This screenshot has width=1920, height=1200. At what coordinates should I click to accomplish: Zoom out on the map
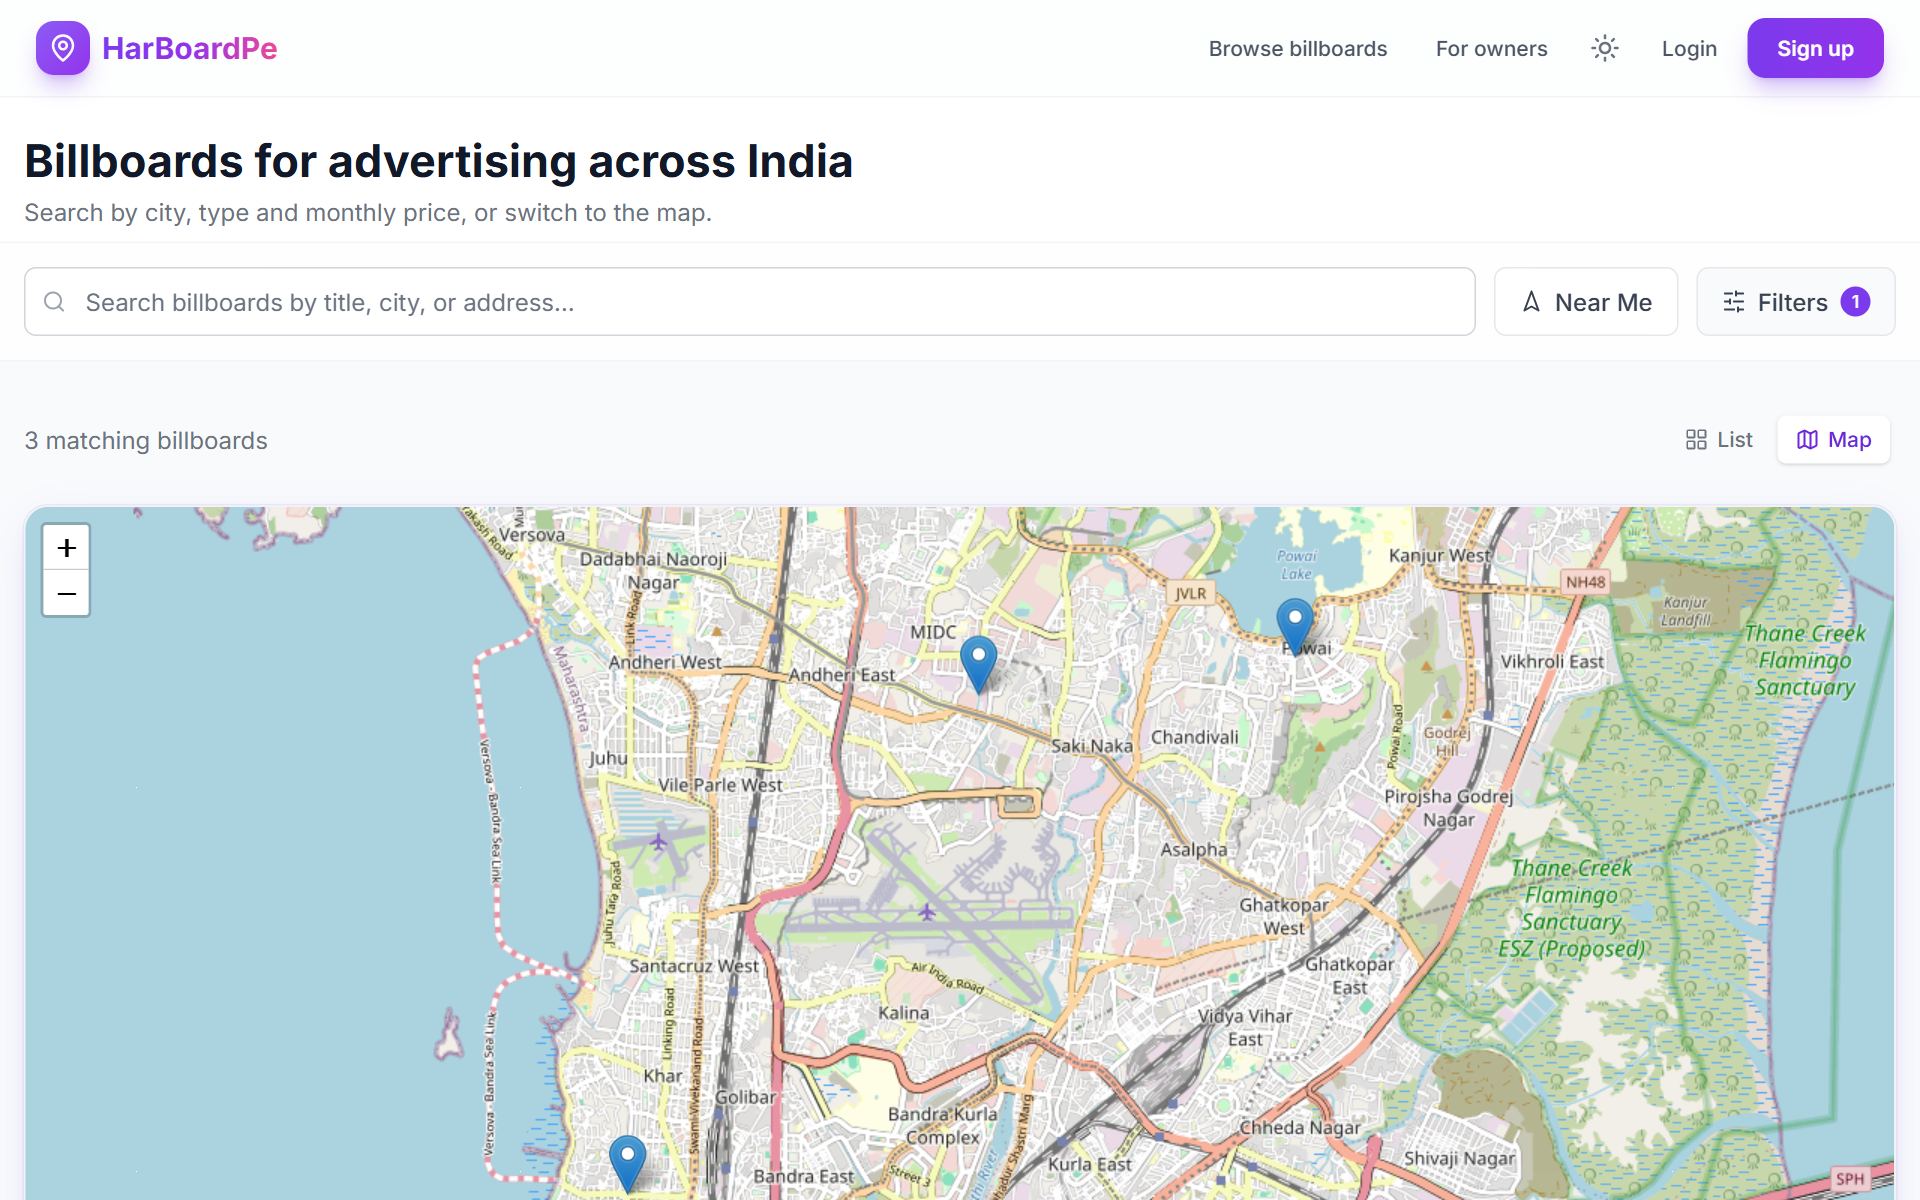click(66, 594)
